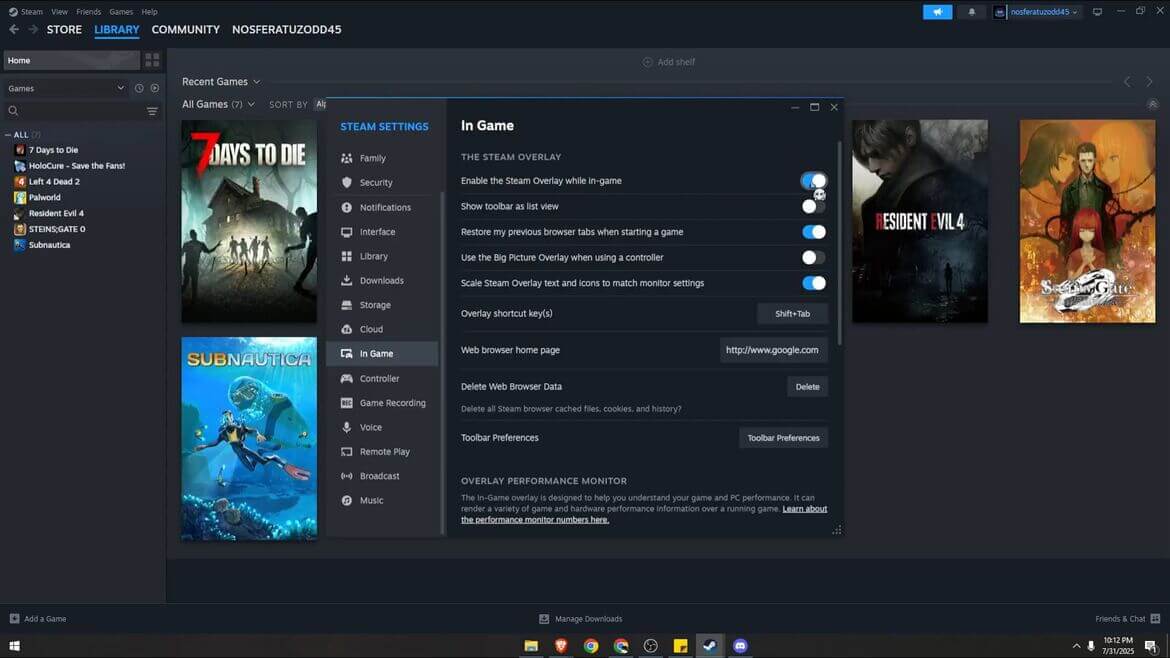Open the Help menu
Viewport: 1170px width, 658px height.
point(149,12)
